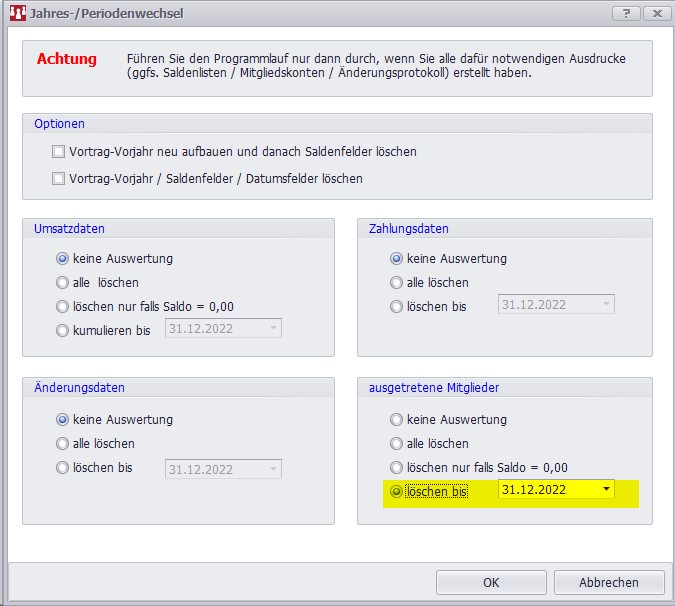Open the Umsatzdaten kumulieren bis date dropdown

coord(273,330)
